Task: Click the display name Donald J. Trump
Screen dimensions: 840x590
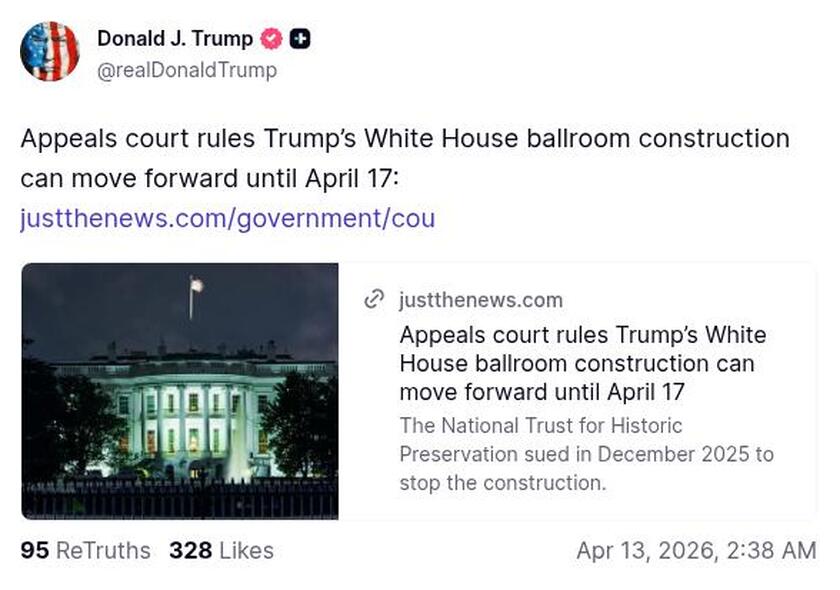Action: pos(173,39)
